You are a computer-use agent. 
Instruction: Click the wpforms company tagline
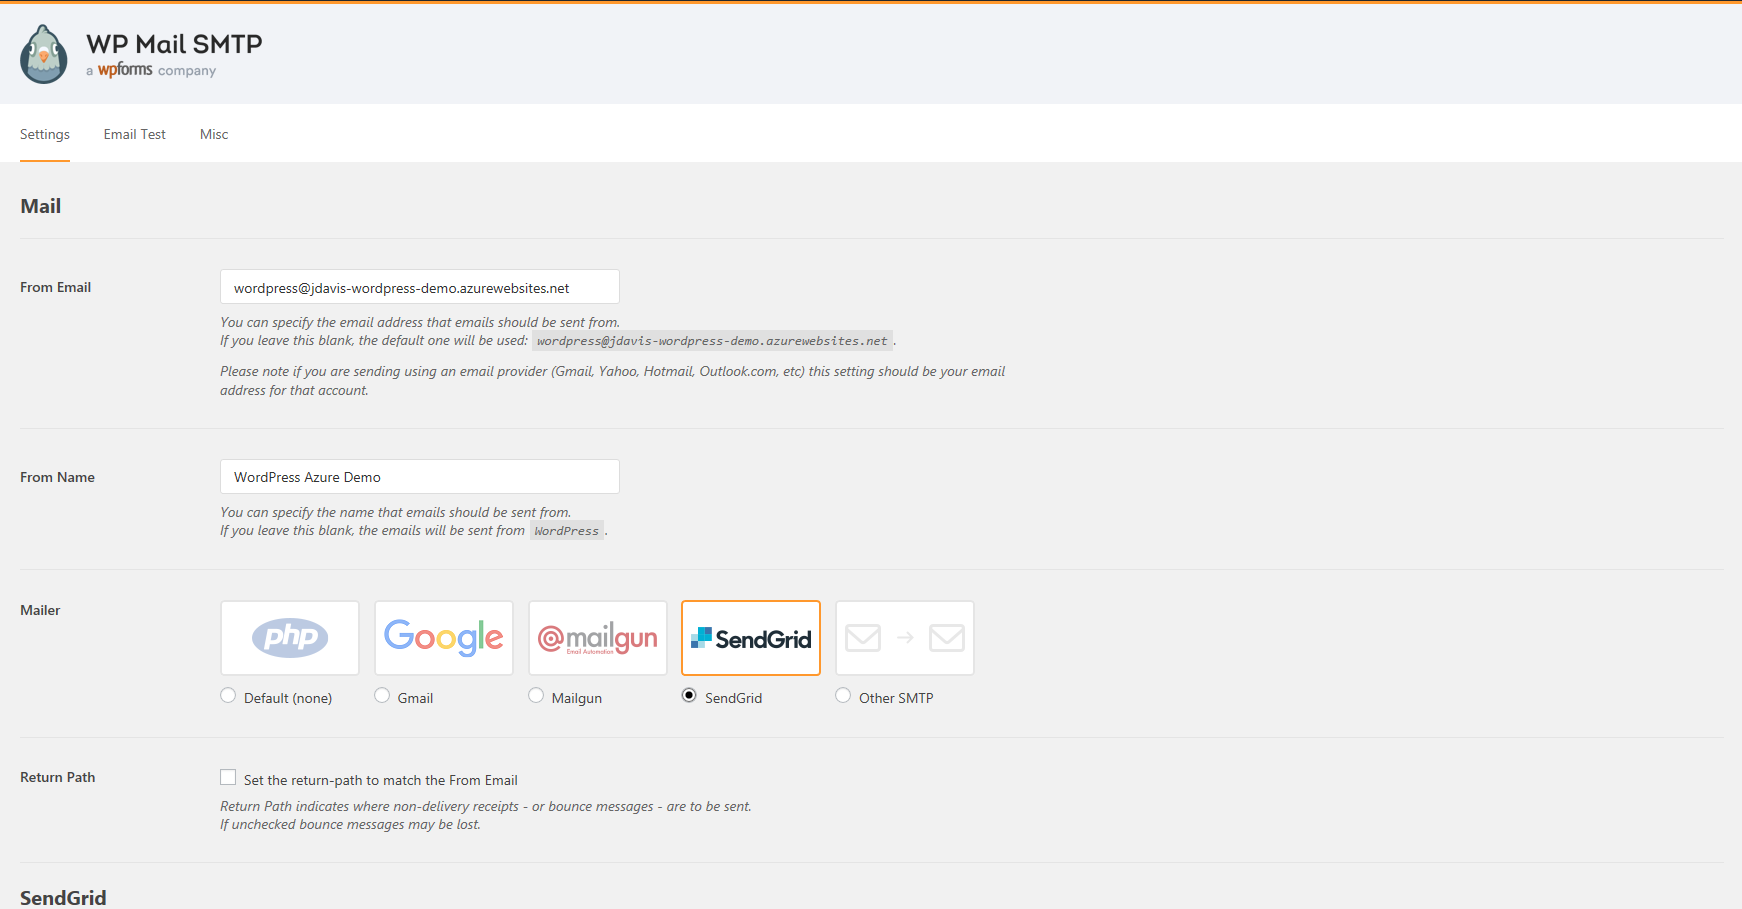pos(151,71)
